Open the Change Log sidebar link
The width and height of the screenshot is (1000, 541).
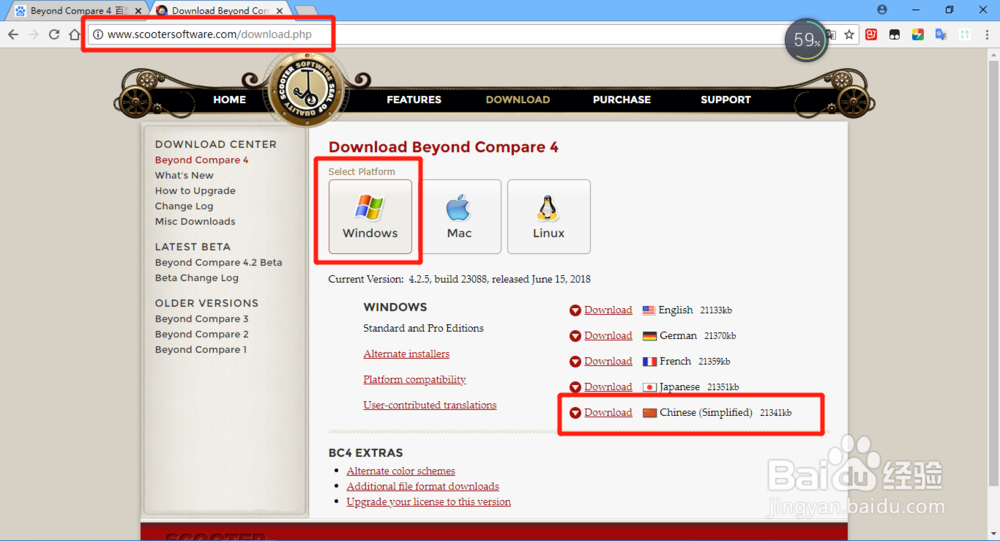184,206
